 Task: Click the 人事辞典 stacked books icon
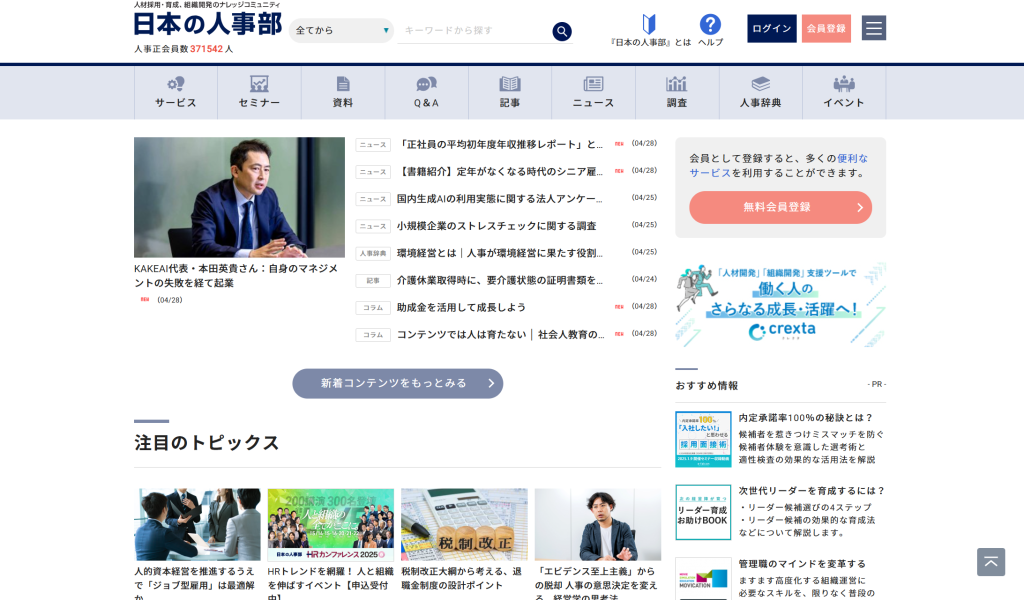click(761, 84)
